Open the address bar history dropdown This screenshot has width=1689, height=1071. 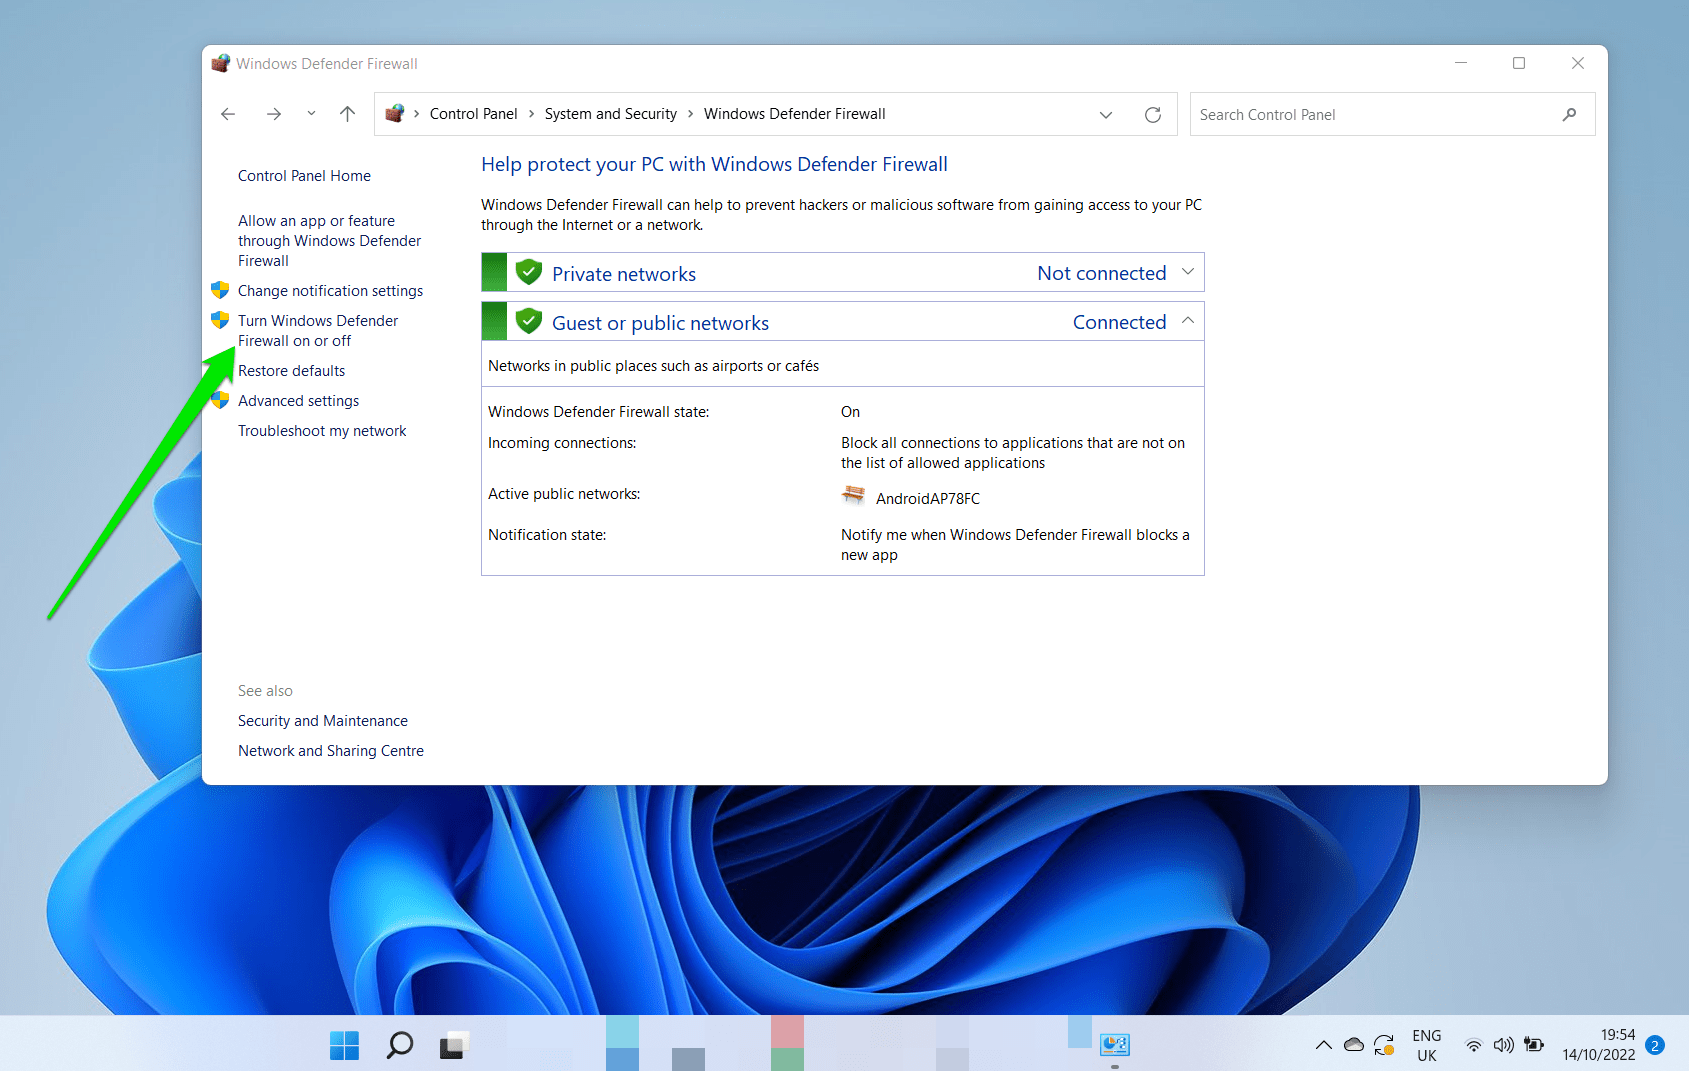(x=1106, y=114)
